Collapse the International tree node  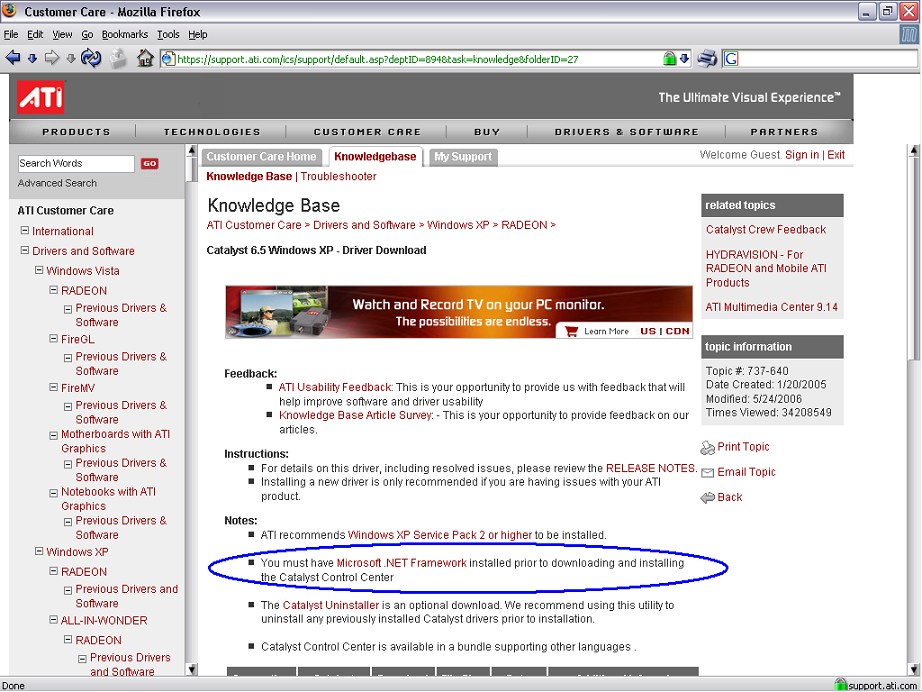coord(25,230)
